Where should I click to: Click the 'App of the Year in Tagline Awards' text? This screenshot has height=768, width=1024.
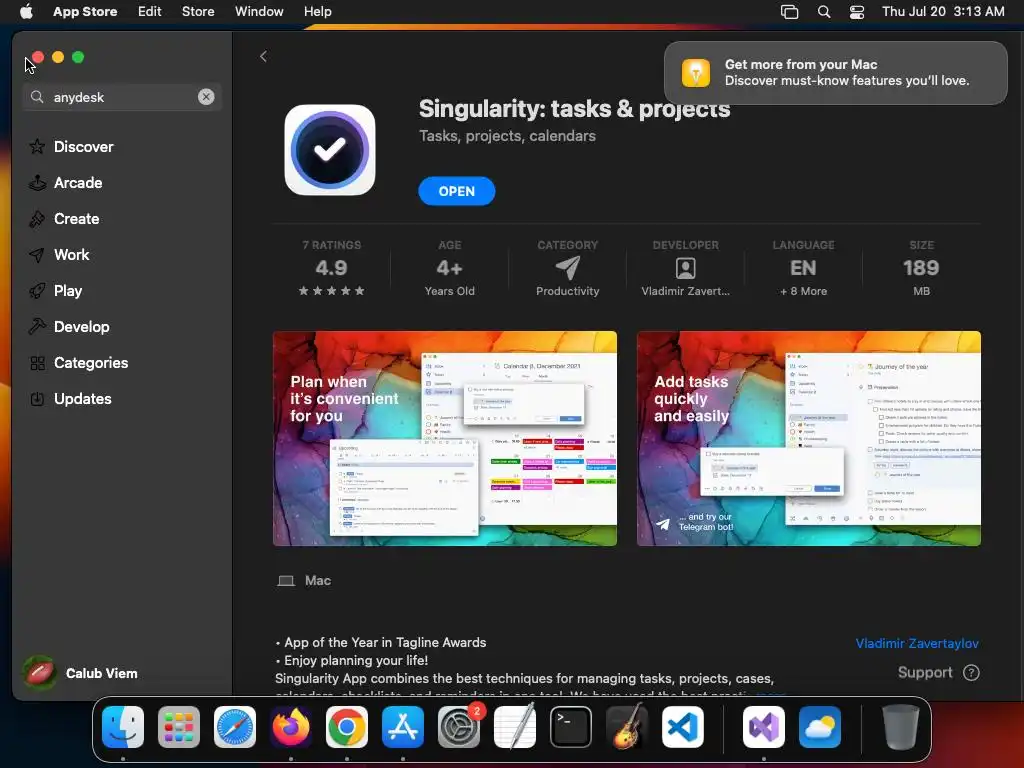385,643
